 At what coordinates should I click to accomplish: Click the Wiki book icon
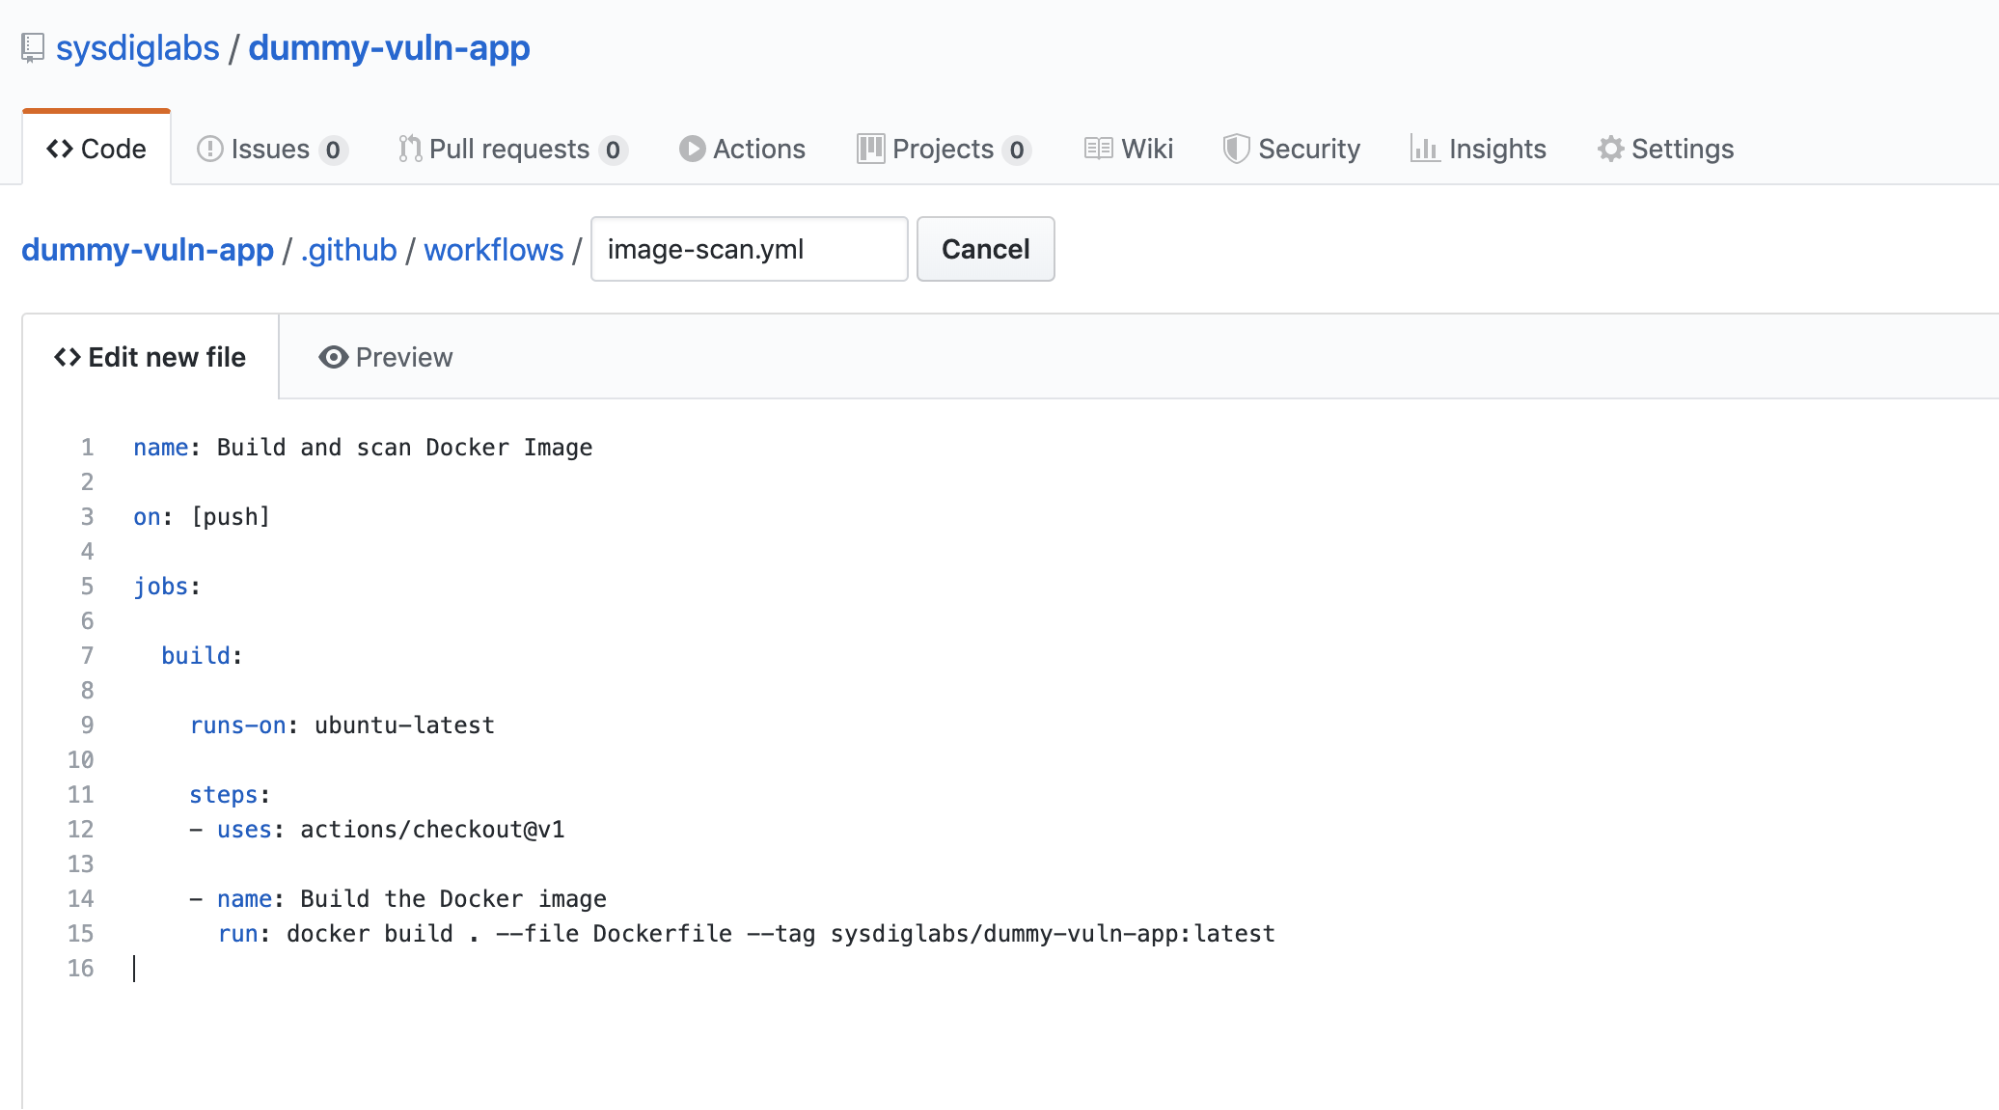(x=1098, y=149)
